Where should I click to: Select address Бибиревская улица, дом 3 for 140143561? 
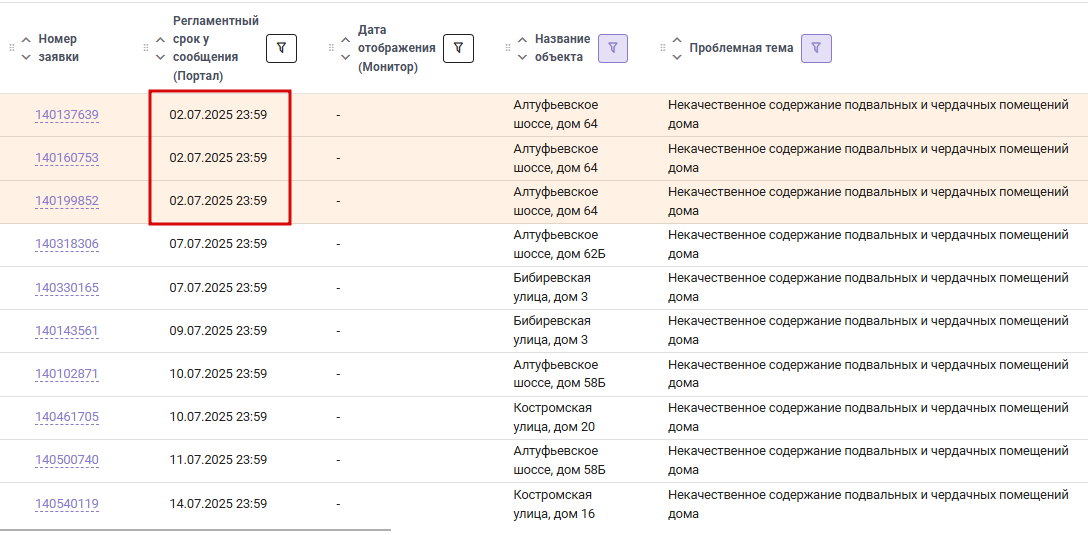click(552, 330)
